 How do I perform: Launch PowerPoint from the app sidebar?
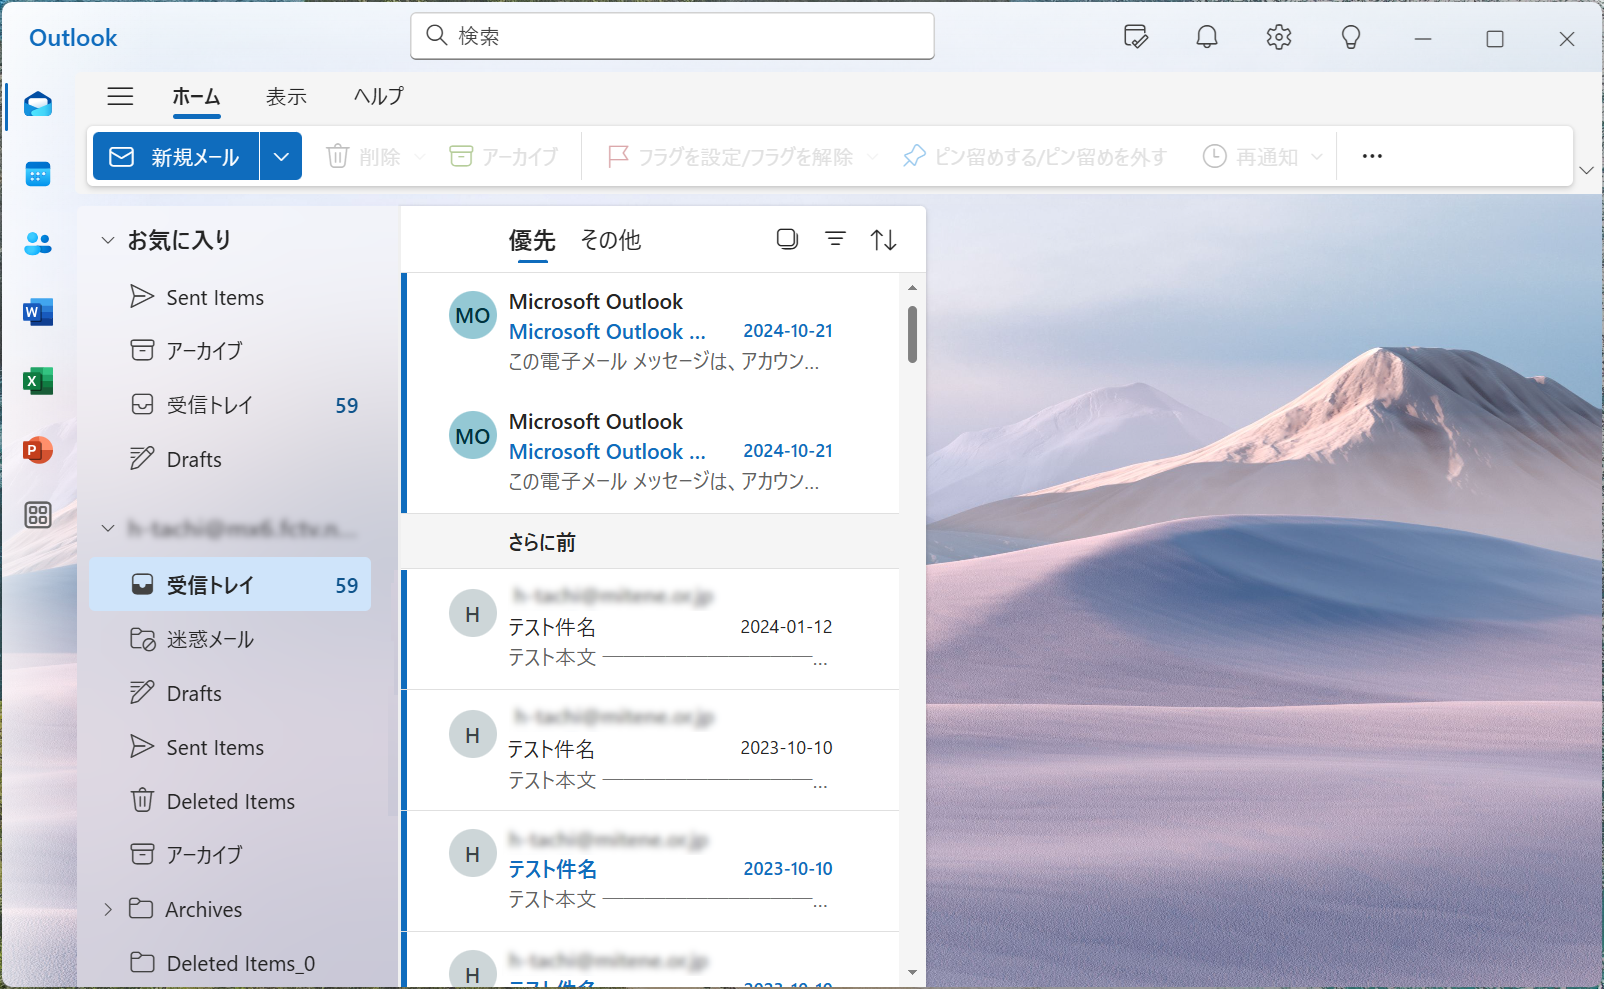pyautogui.click(x=38, y=450)
